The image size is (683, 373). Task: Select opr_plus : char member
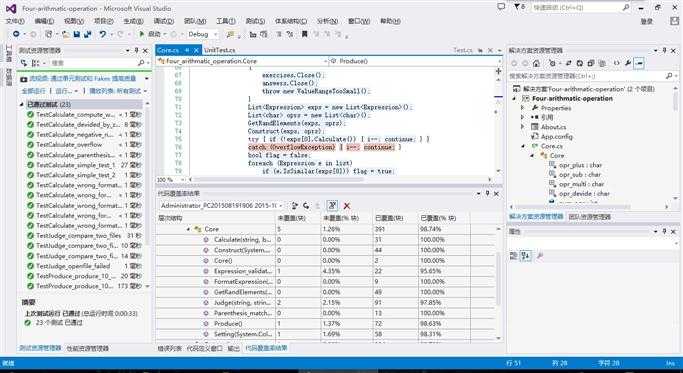click(575, 165)
